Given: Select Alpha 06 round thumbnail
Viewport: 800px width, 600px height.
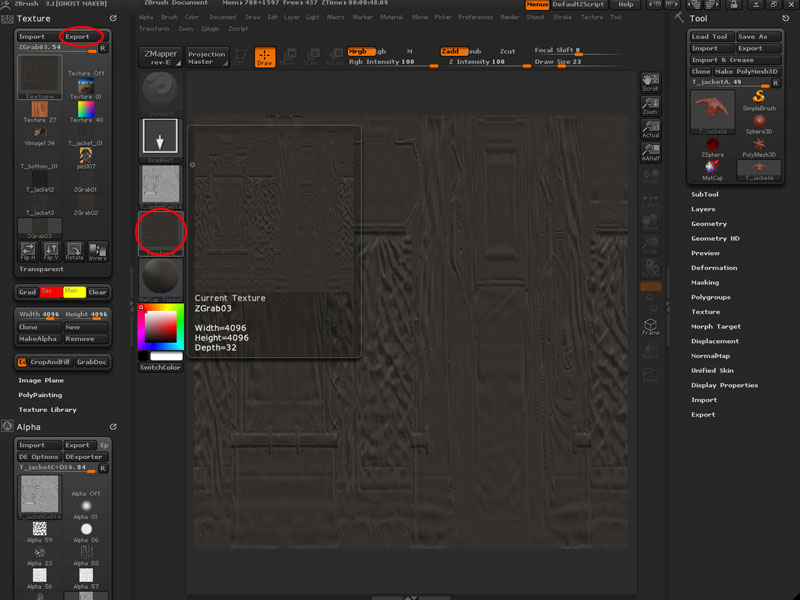Looking at the screenshot, I should coord(86,532).
